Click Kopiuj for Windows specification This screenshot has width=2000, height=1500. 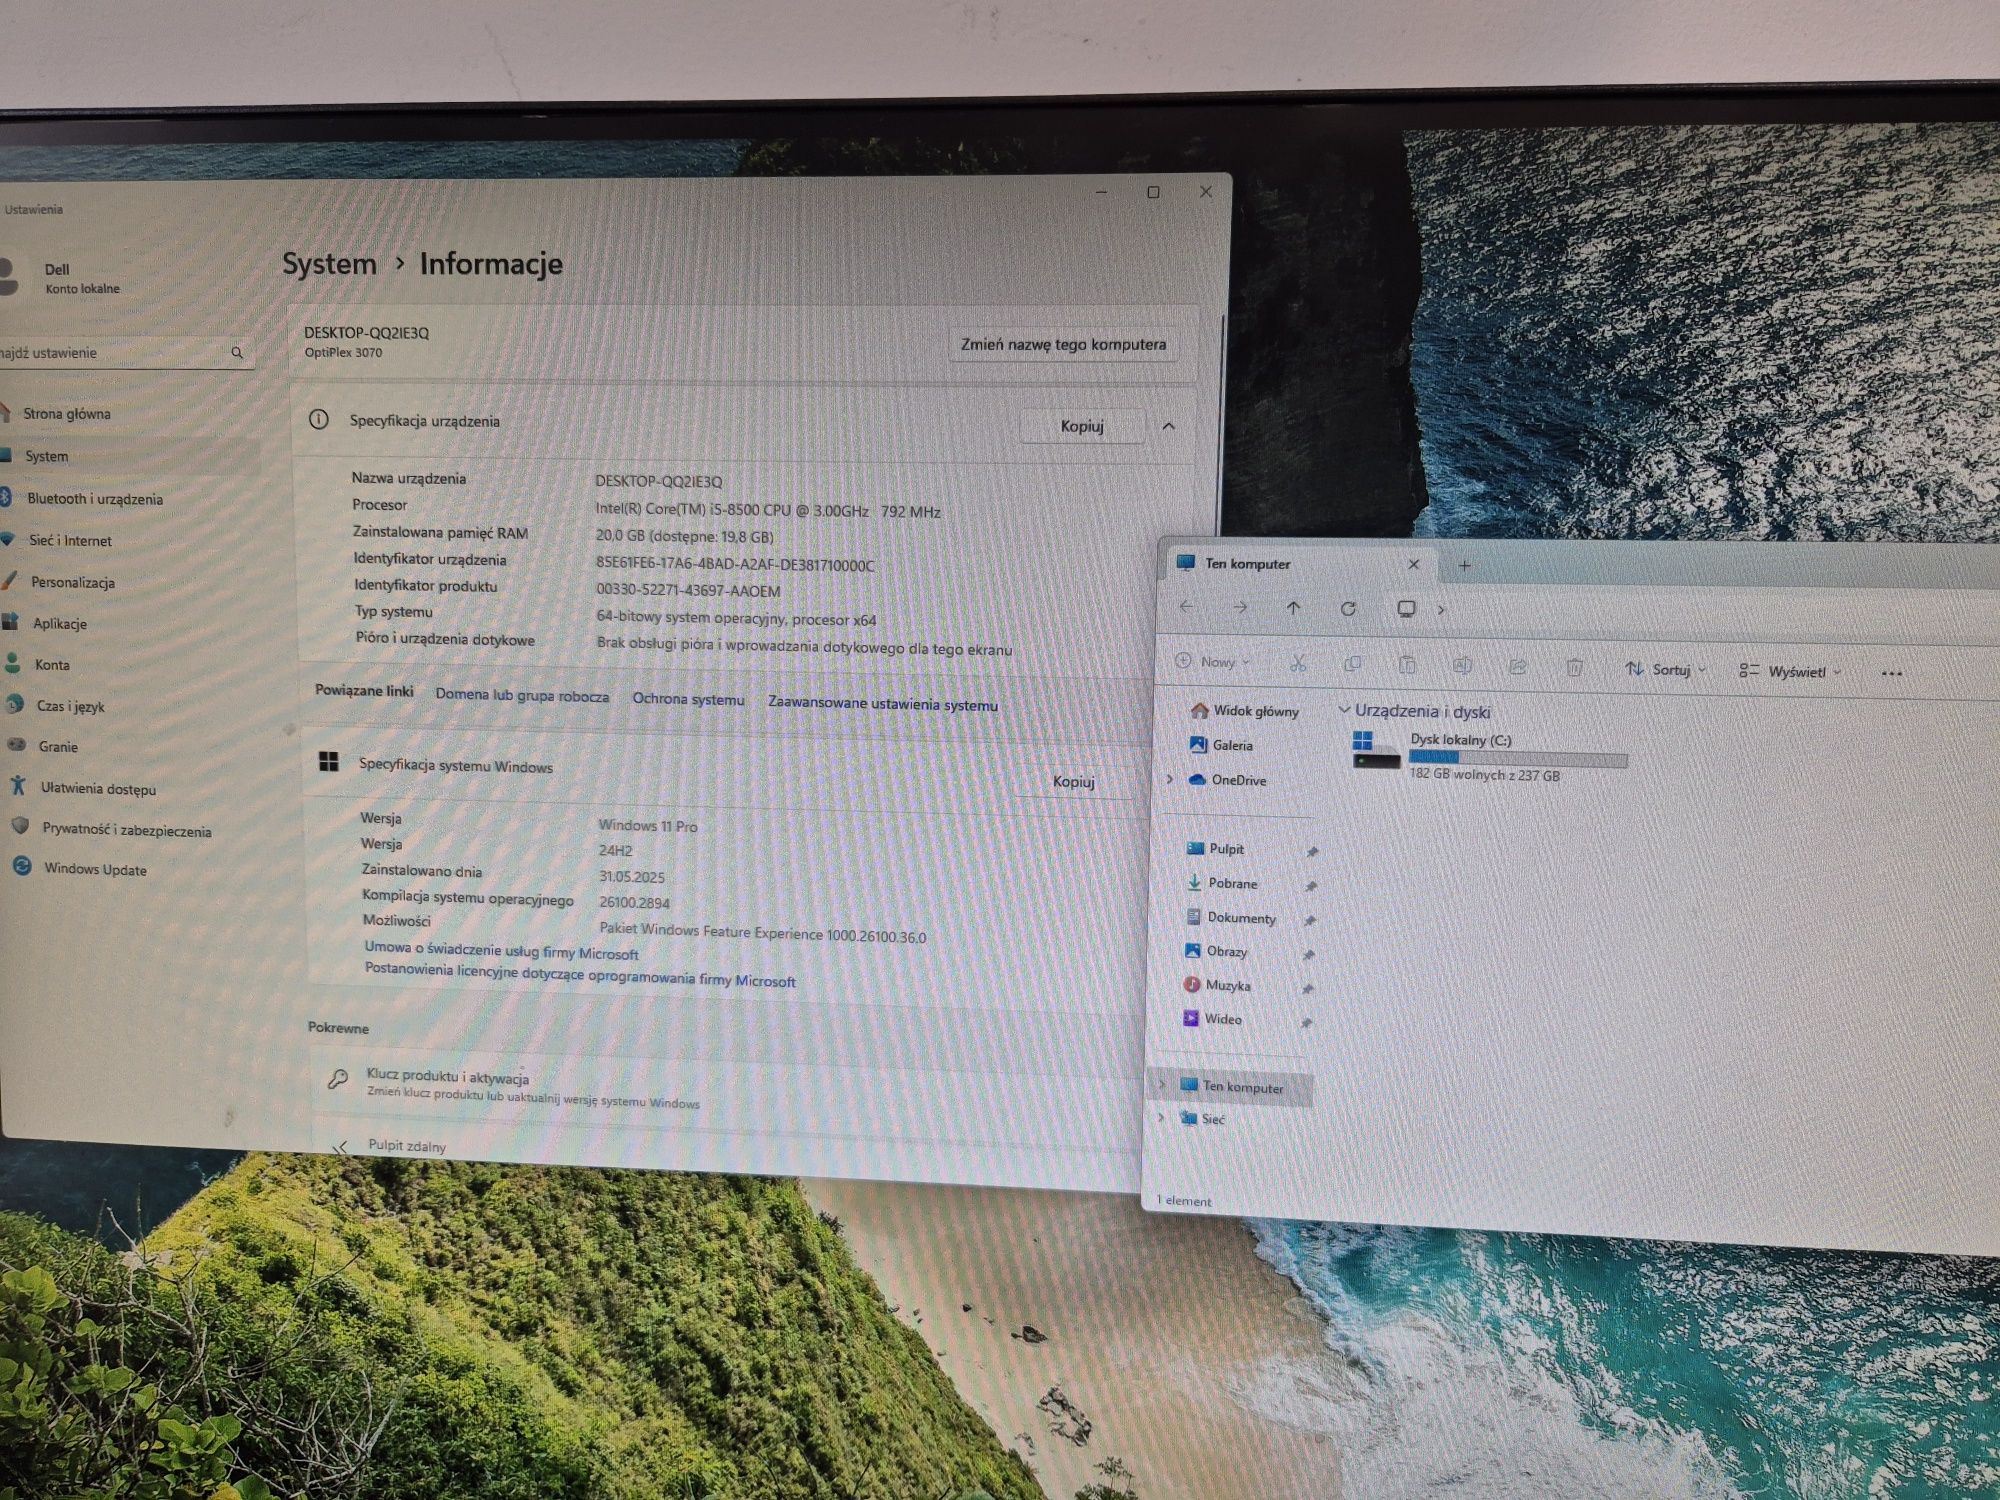(1074, 781)
